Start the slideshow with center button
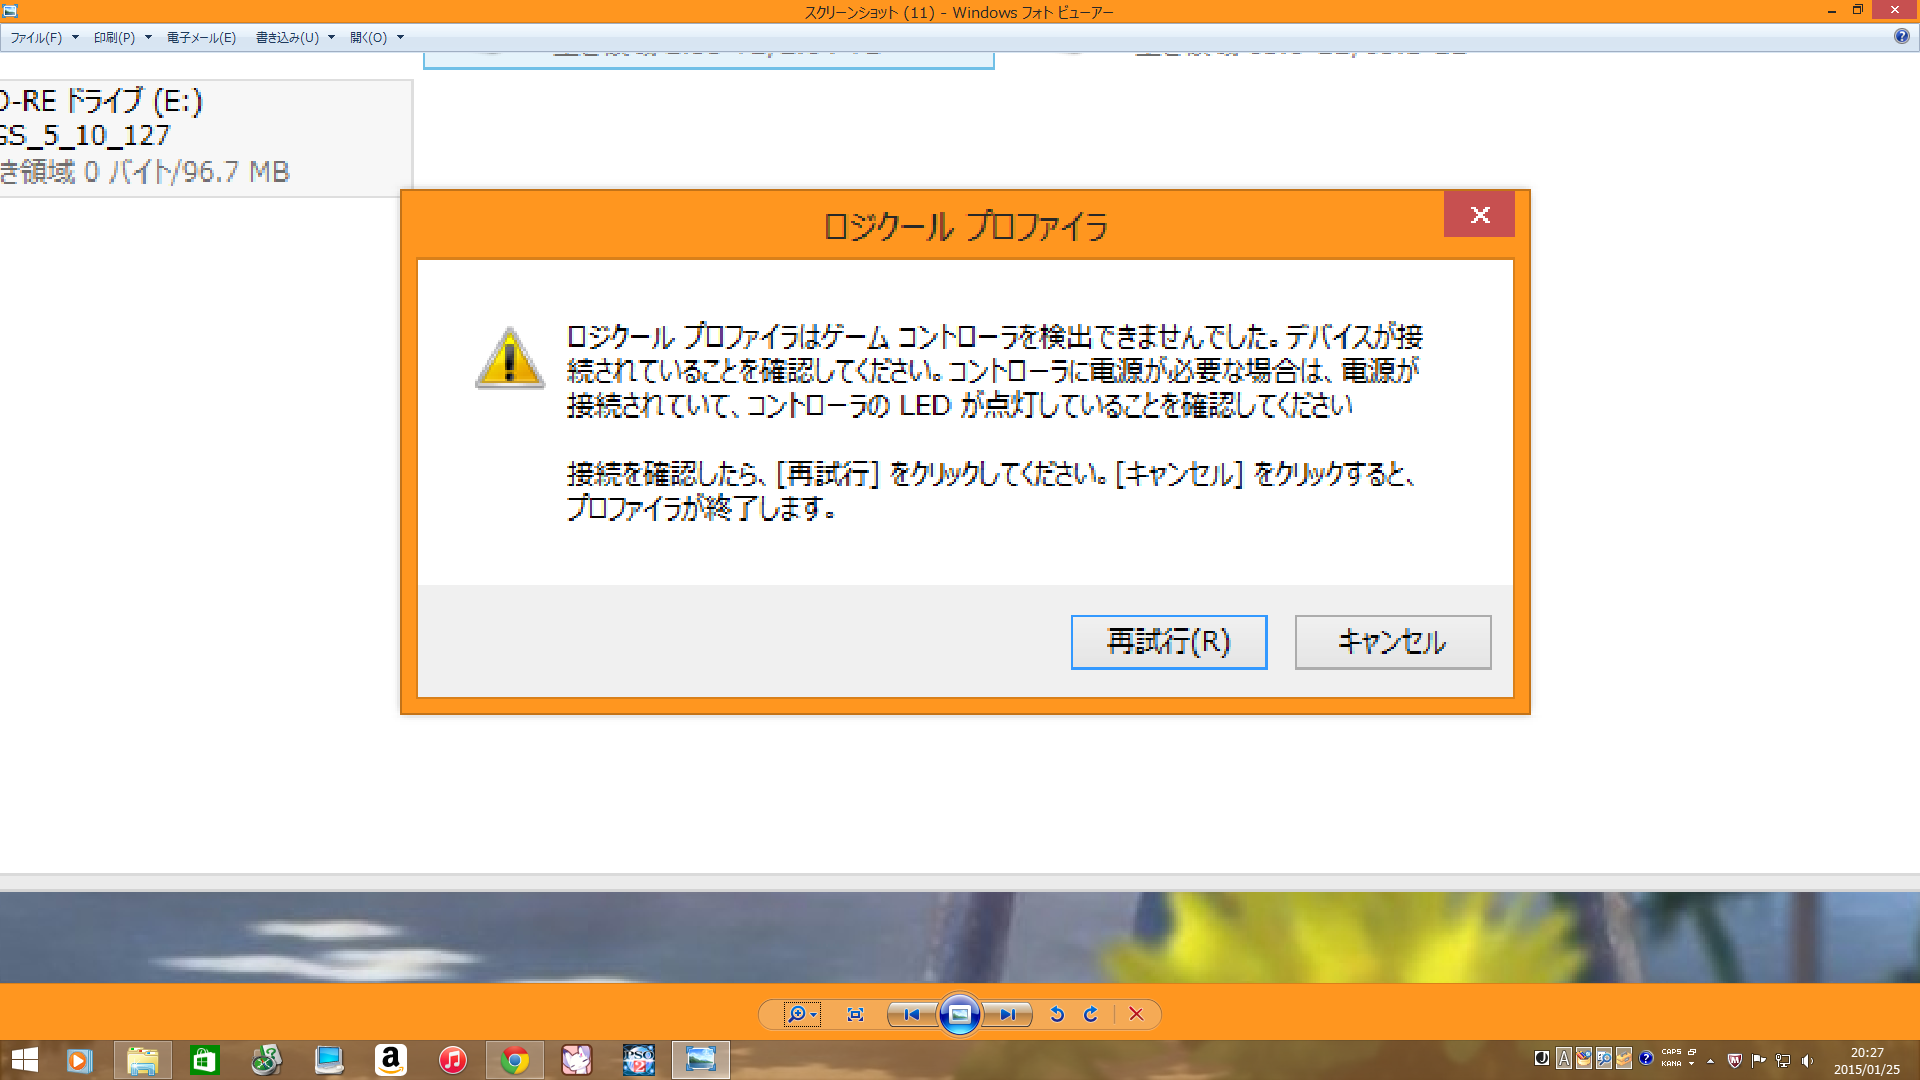The height and width of the screenshot is (1080, 1920). tap(959, 1014)
